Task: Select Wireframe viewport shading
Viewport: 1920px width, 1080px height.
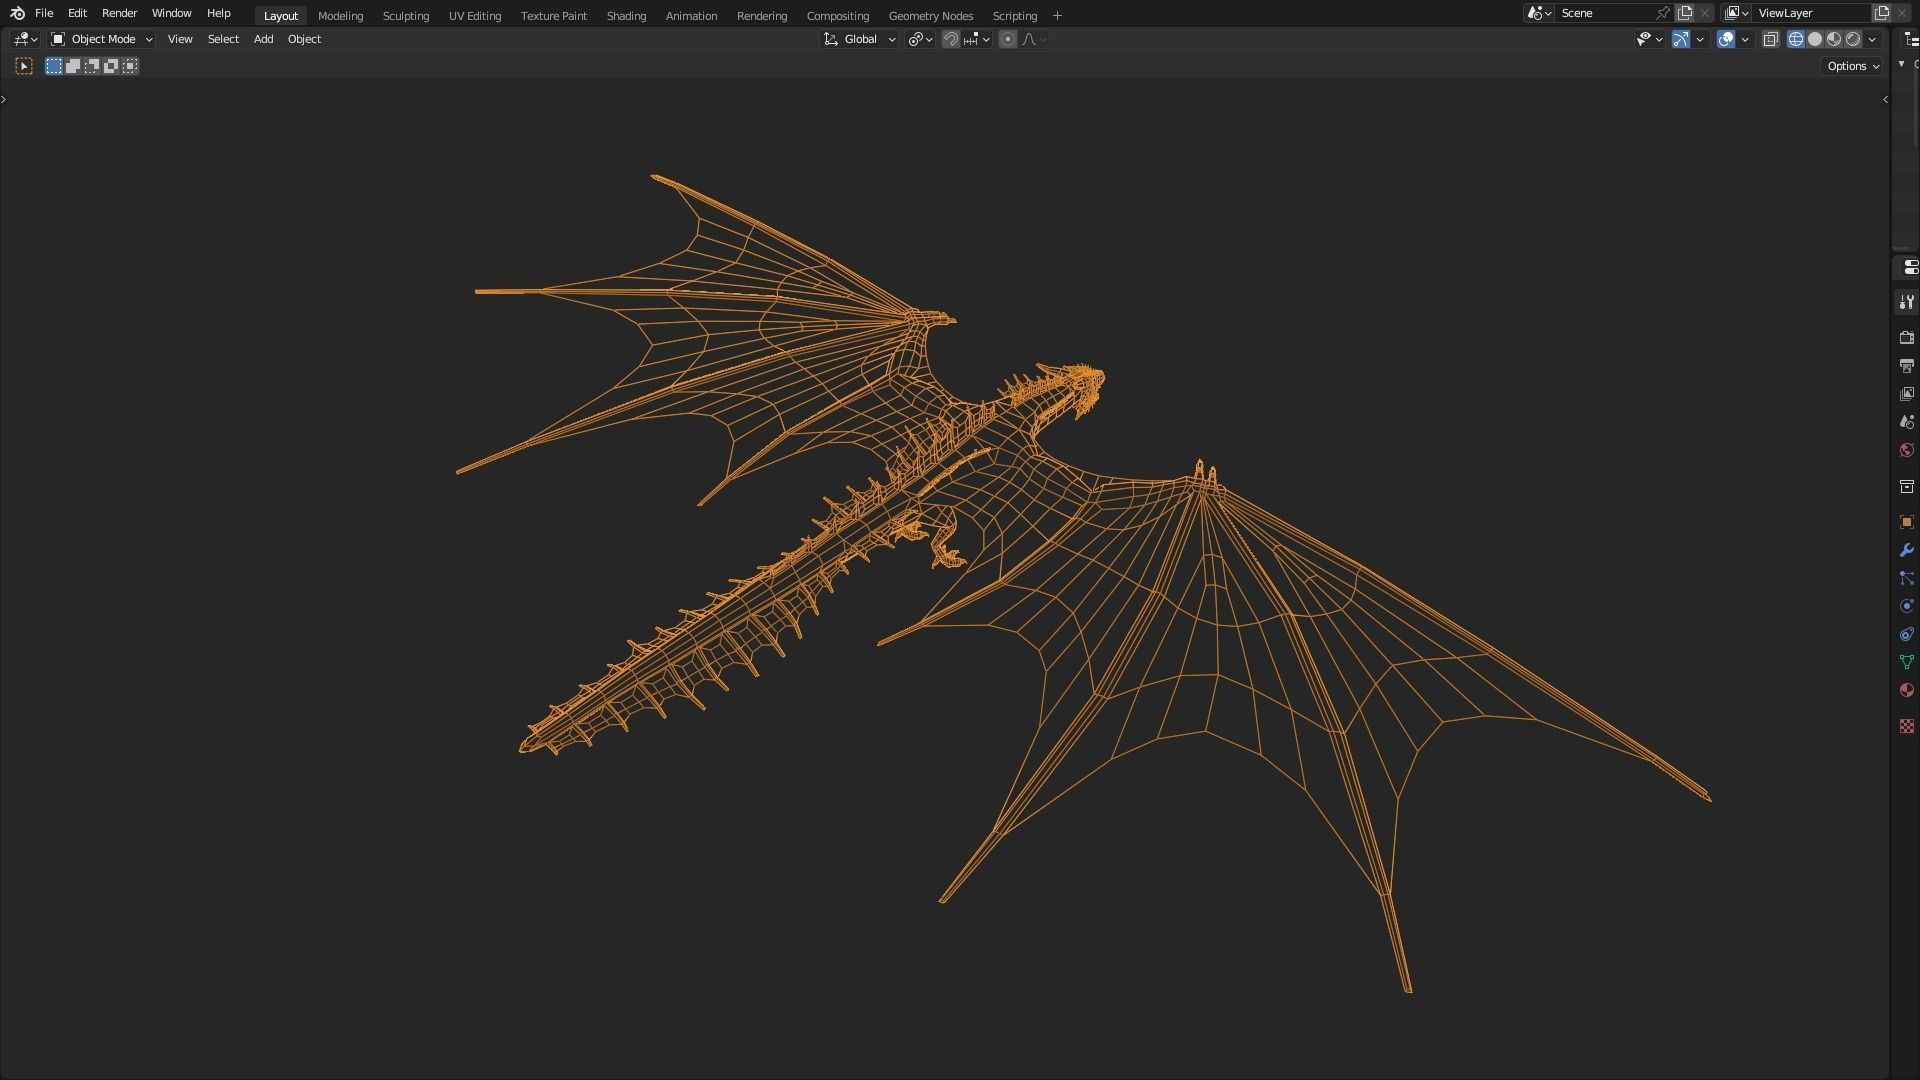Action: pos(1796,39)
